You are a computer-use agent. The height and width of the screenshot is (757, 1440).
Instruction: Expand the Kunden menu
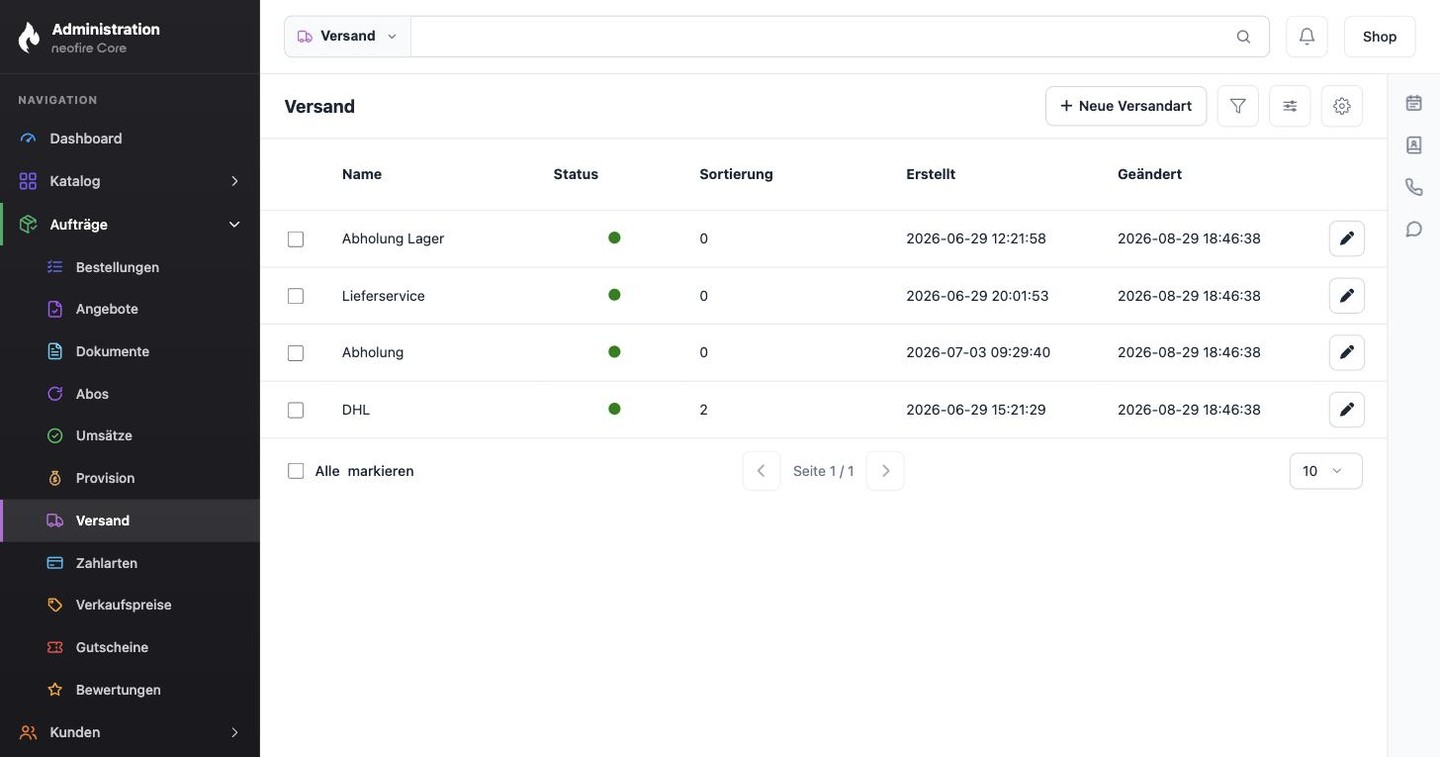point(130,732)
